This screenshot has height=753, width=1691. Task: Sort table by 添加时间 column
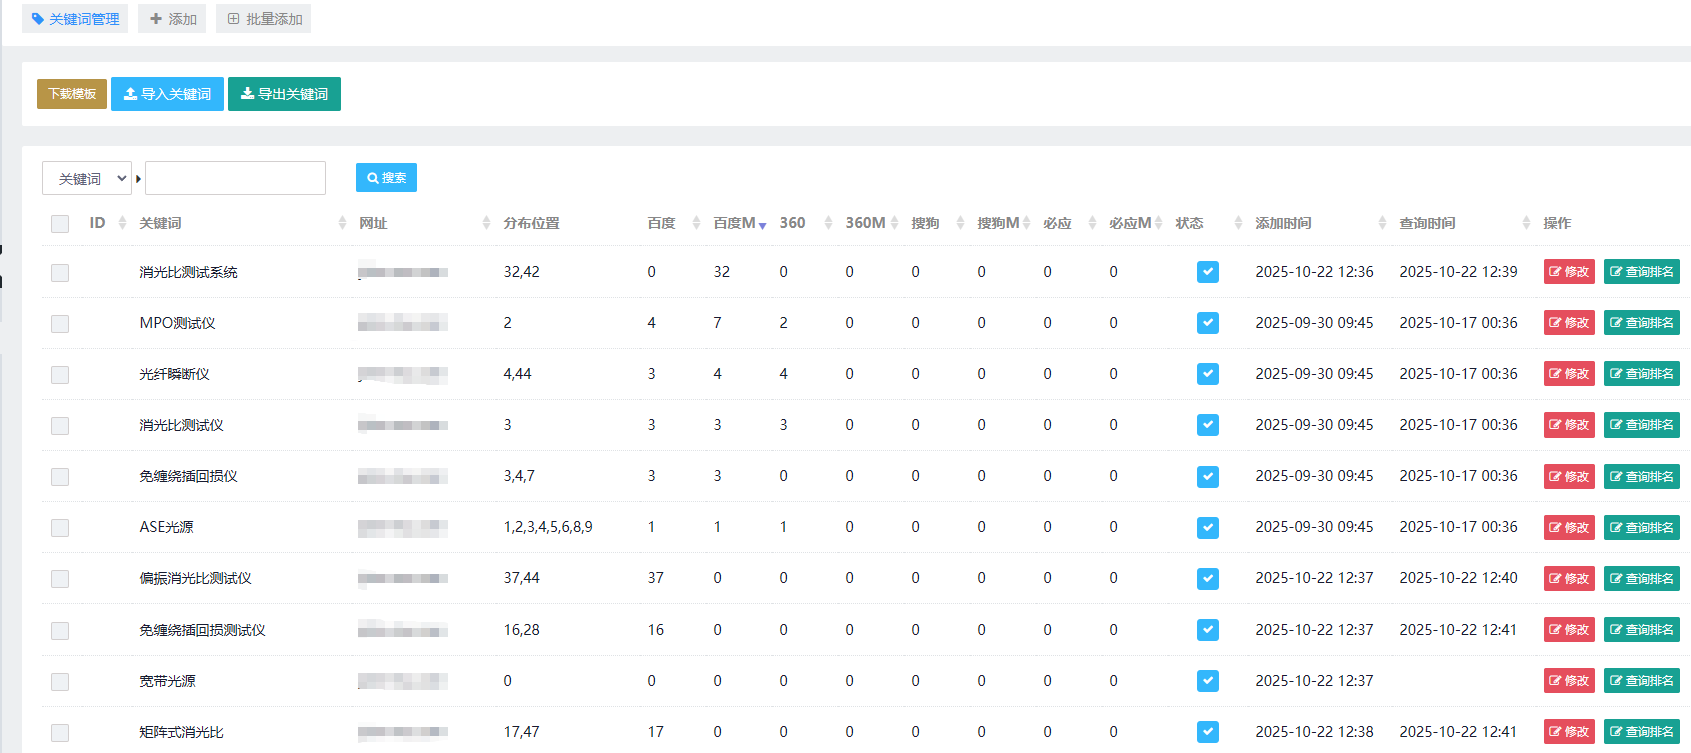[x=1382, y=223]
